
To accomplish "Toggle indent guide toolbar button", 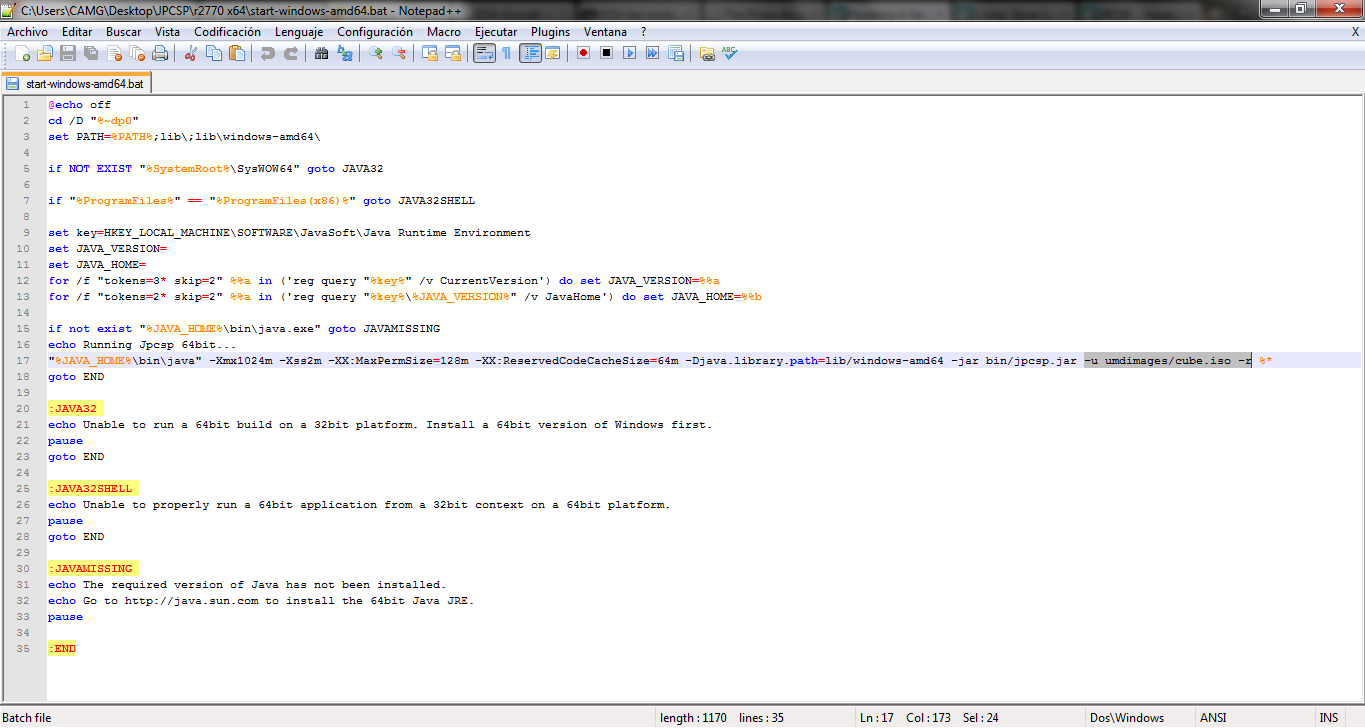I will pyautogui.click(x=530, y=53).
